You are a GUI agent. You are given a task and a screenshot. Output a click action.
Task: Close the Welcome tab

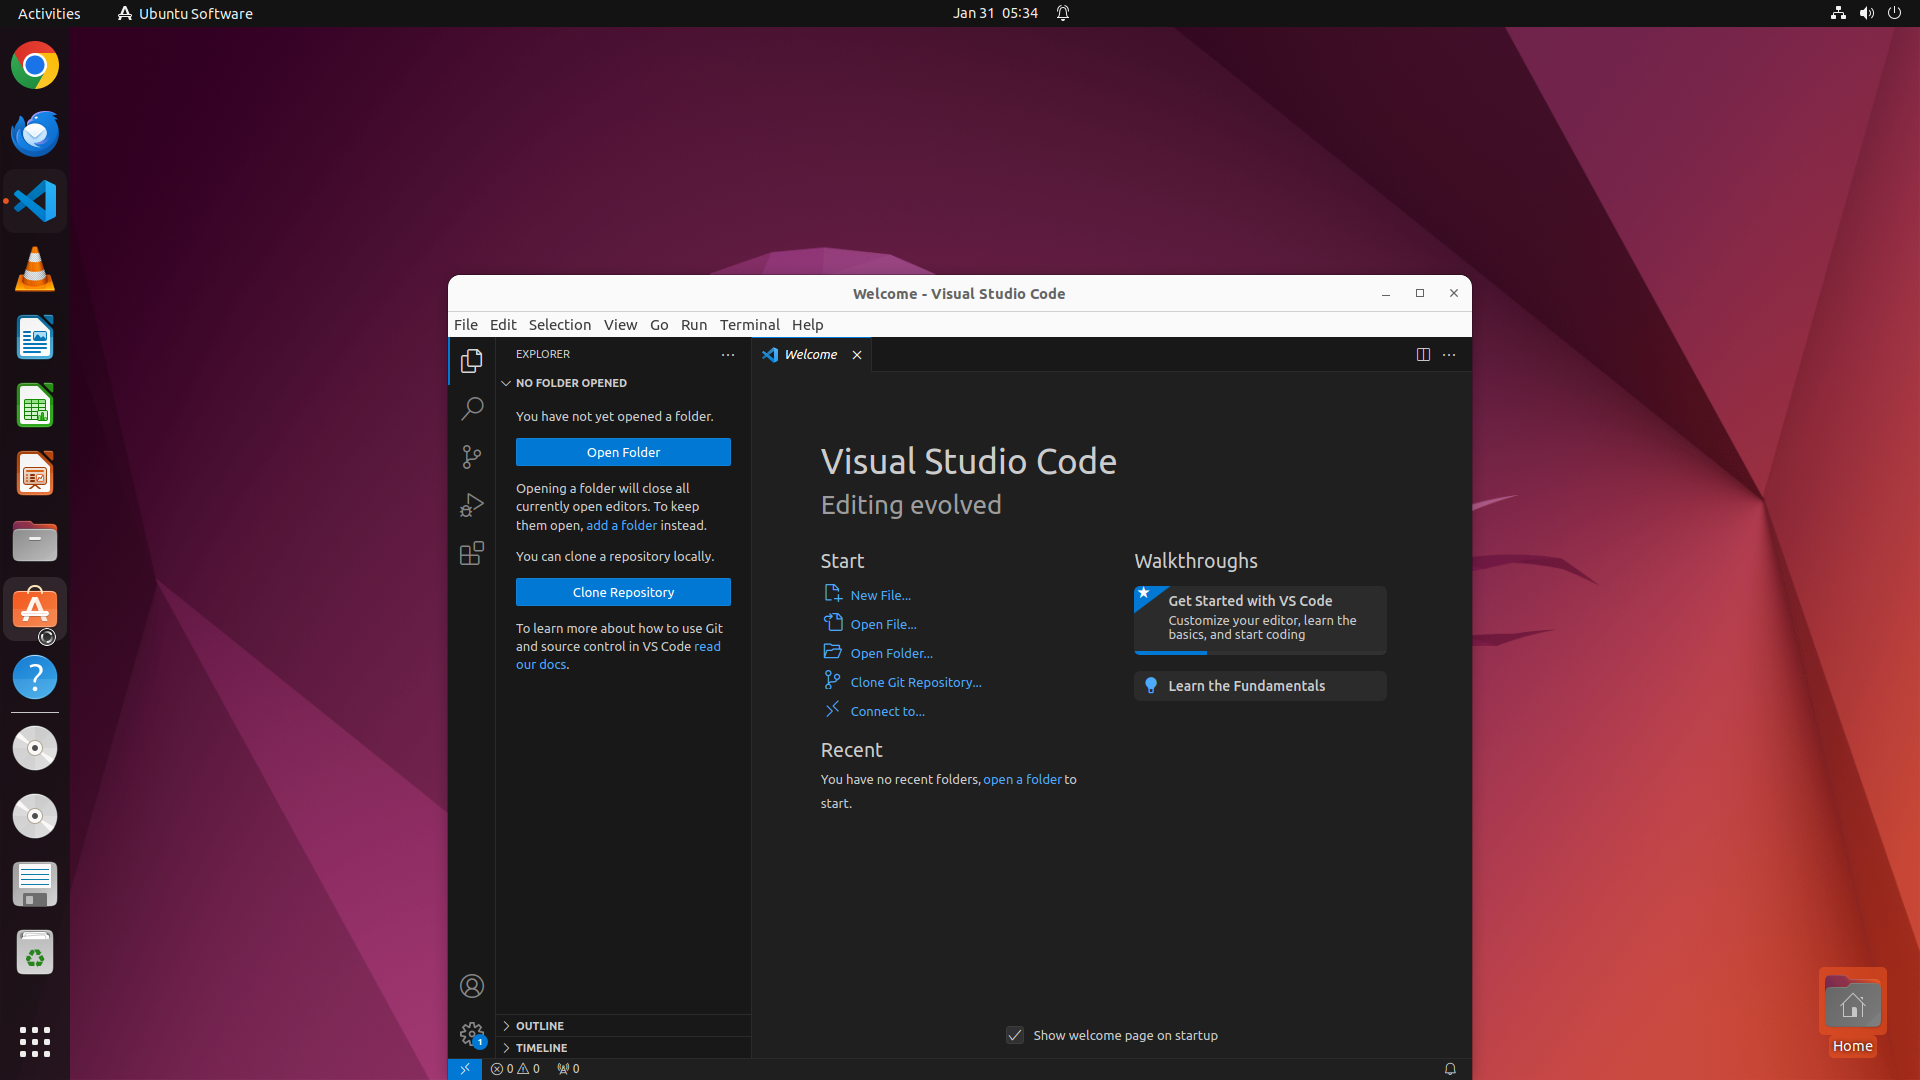857,355
